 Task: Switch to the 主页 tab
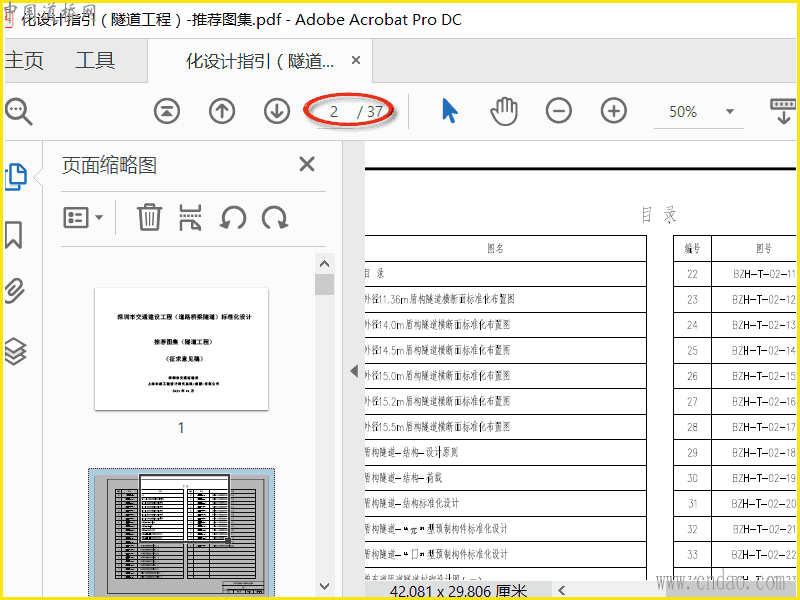(x=24, y=61)
